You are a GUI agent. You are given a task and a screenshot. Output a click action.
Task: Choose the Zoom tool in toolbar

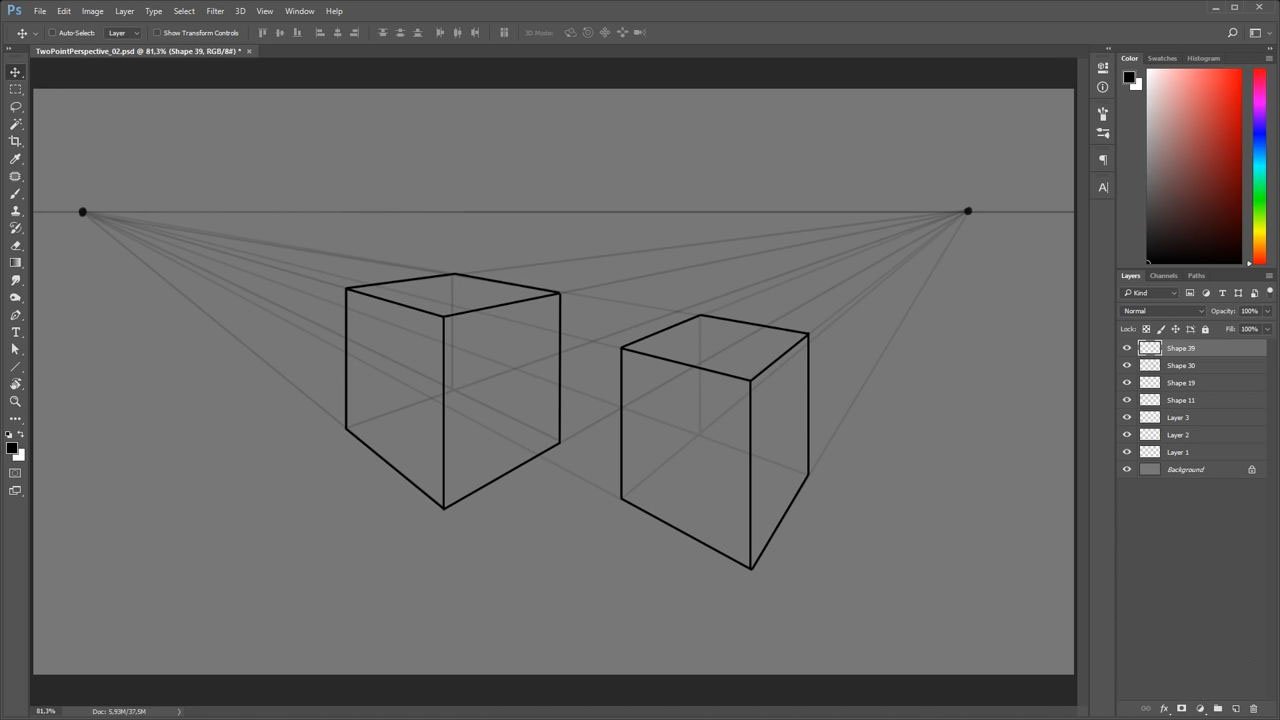15,401
